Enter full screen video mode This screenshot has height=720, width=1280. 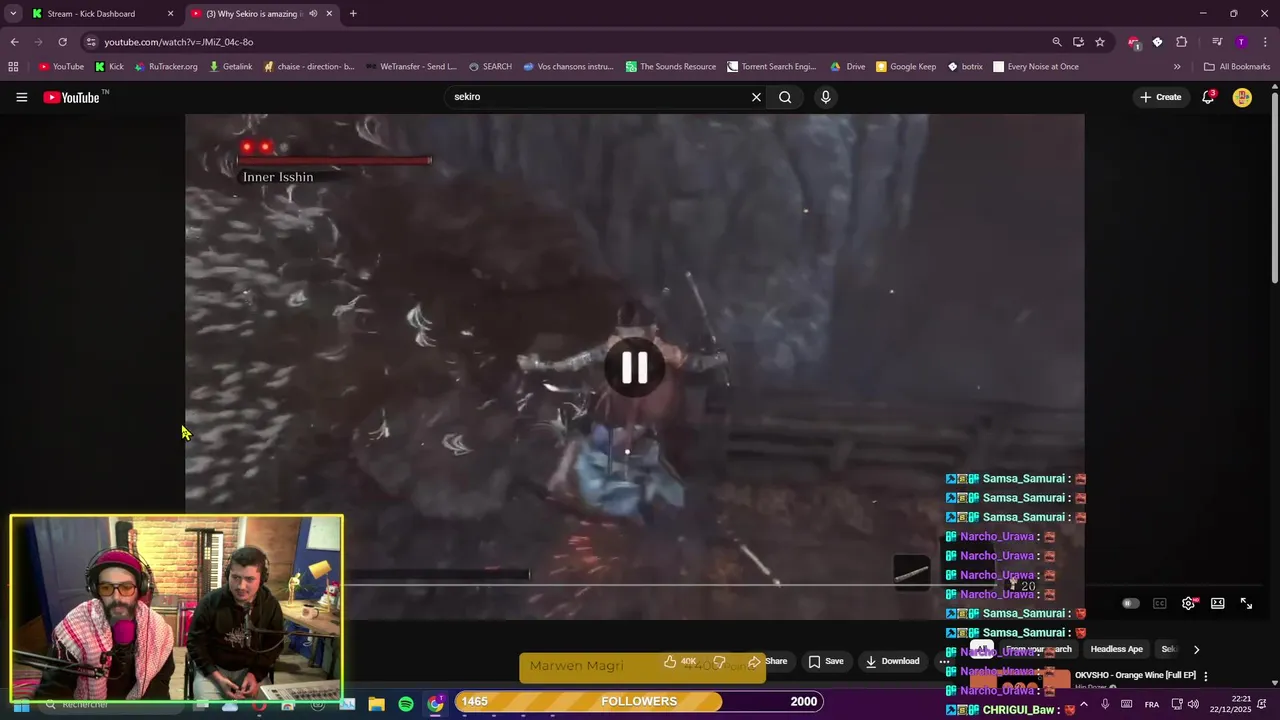[1246, 604]
